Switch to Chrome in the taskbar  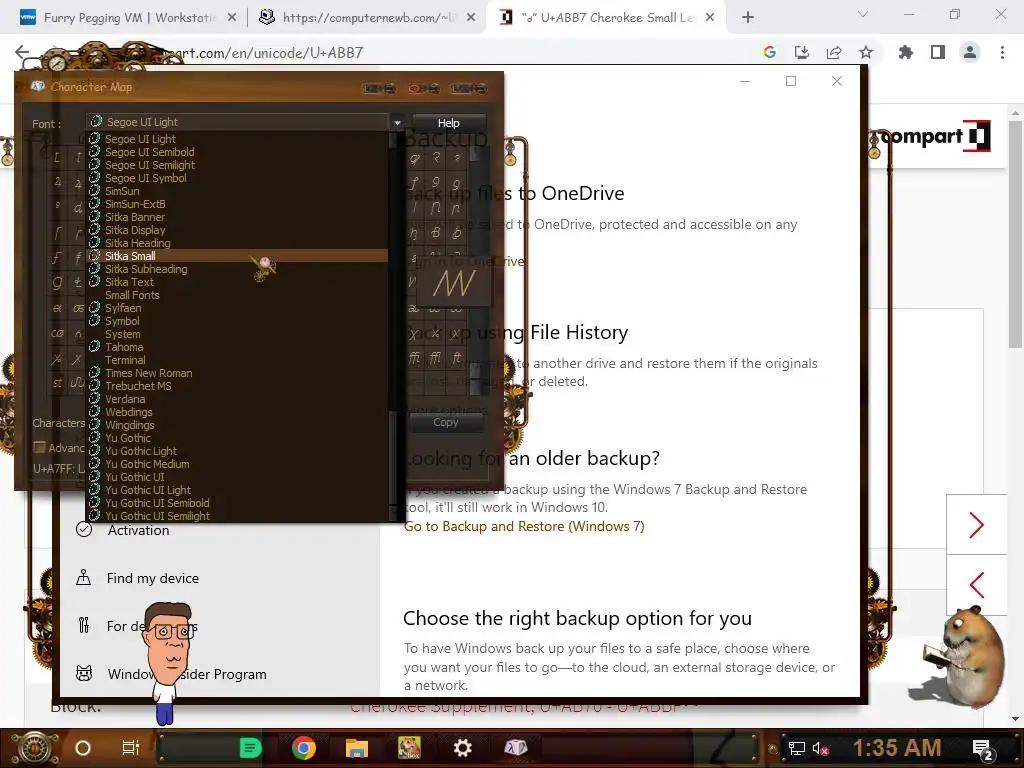click(304, 748)
